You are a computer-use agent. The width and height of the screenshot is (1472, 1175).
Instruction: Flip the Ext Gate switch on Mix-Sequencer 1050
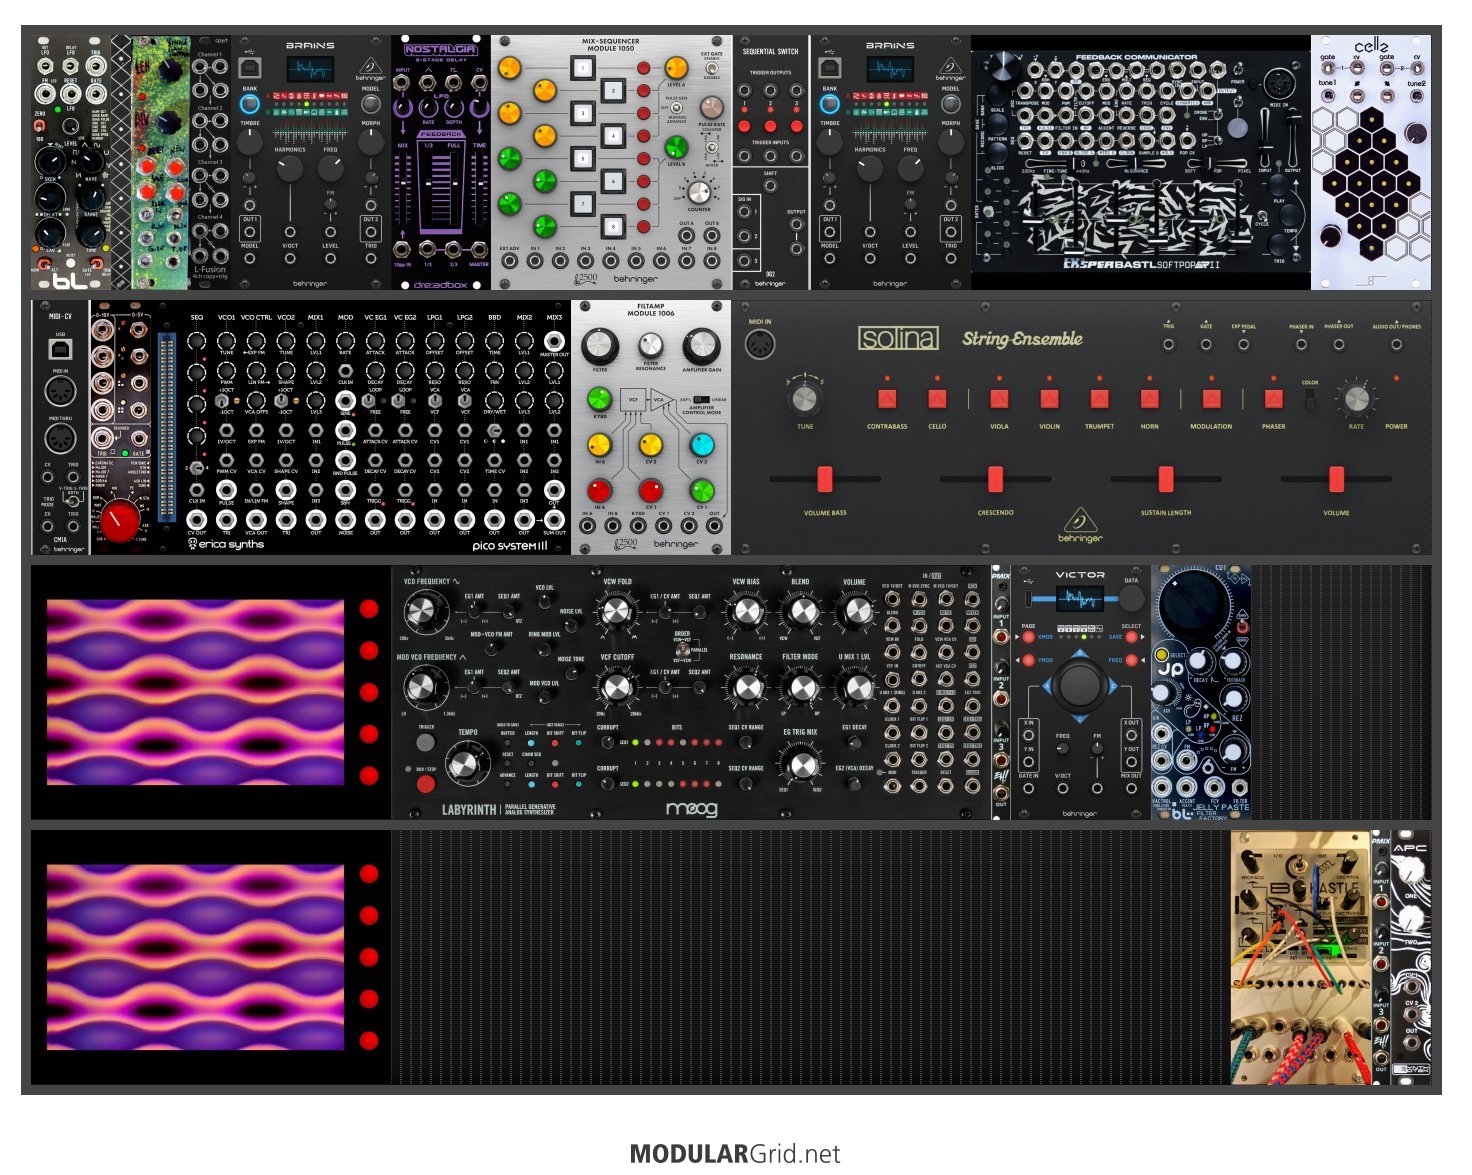point(711,67)
